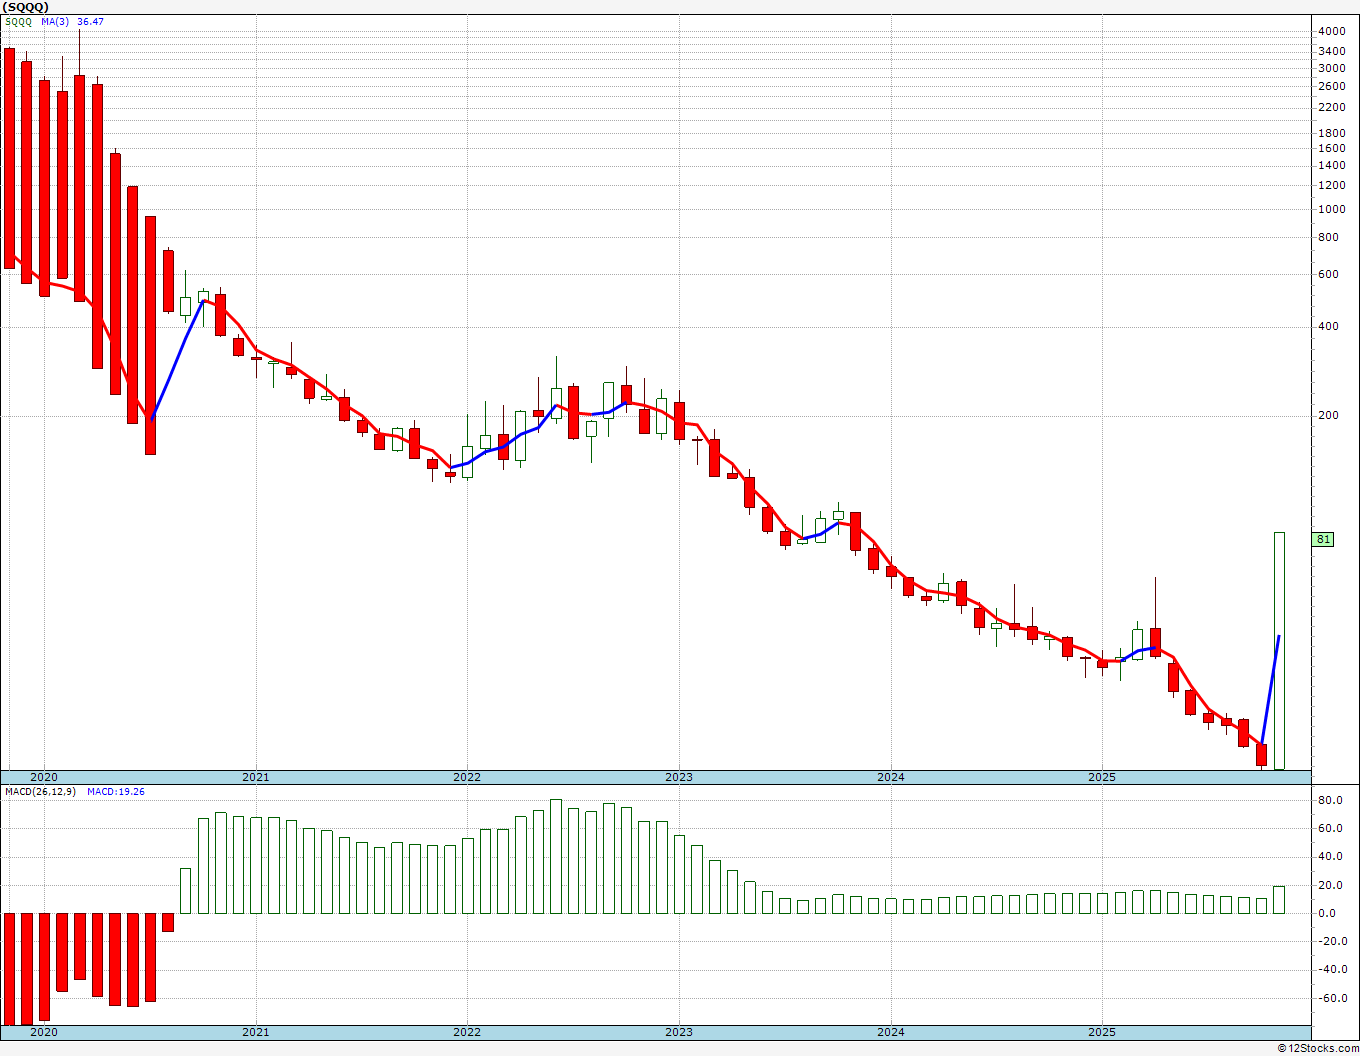Select the 2025 marker on MACD timeline

[x=1102, y=1032]
